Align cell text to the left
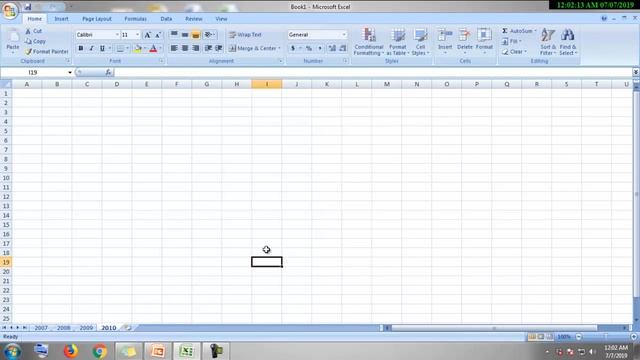Screen dimensions: 640x360 (x=174, y=48)
